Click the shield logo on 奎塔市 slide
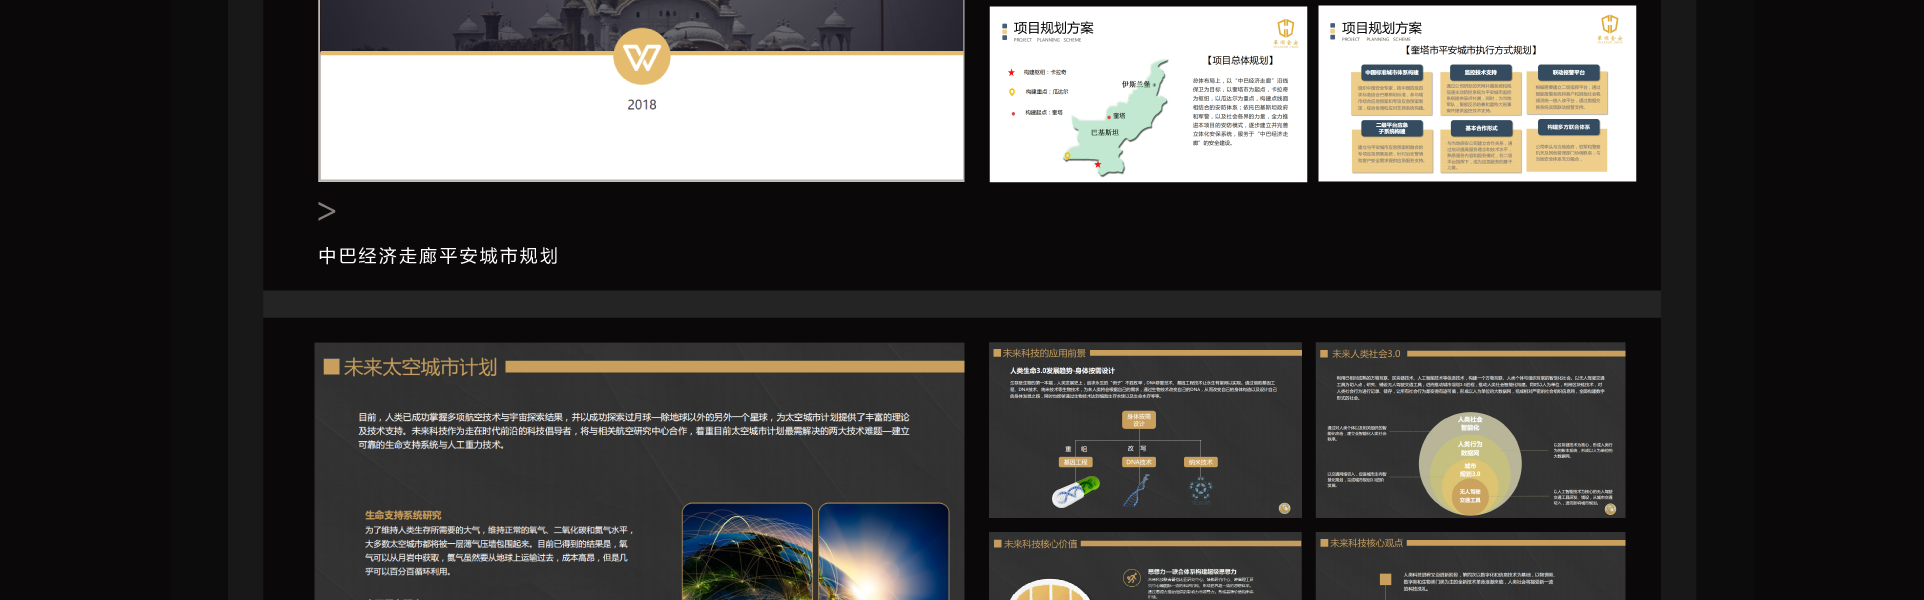The height and width of the screenshot is (600, 1924). coord(1610,28)
